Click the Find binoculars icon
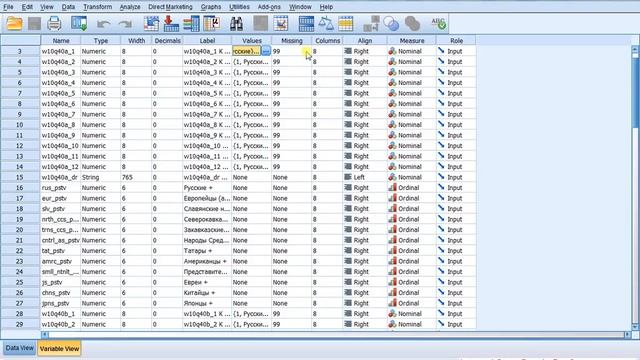Image resolution: width=640 pixels, height=360 pixels. pos(236,24)
